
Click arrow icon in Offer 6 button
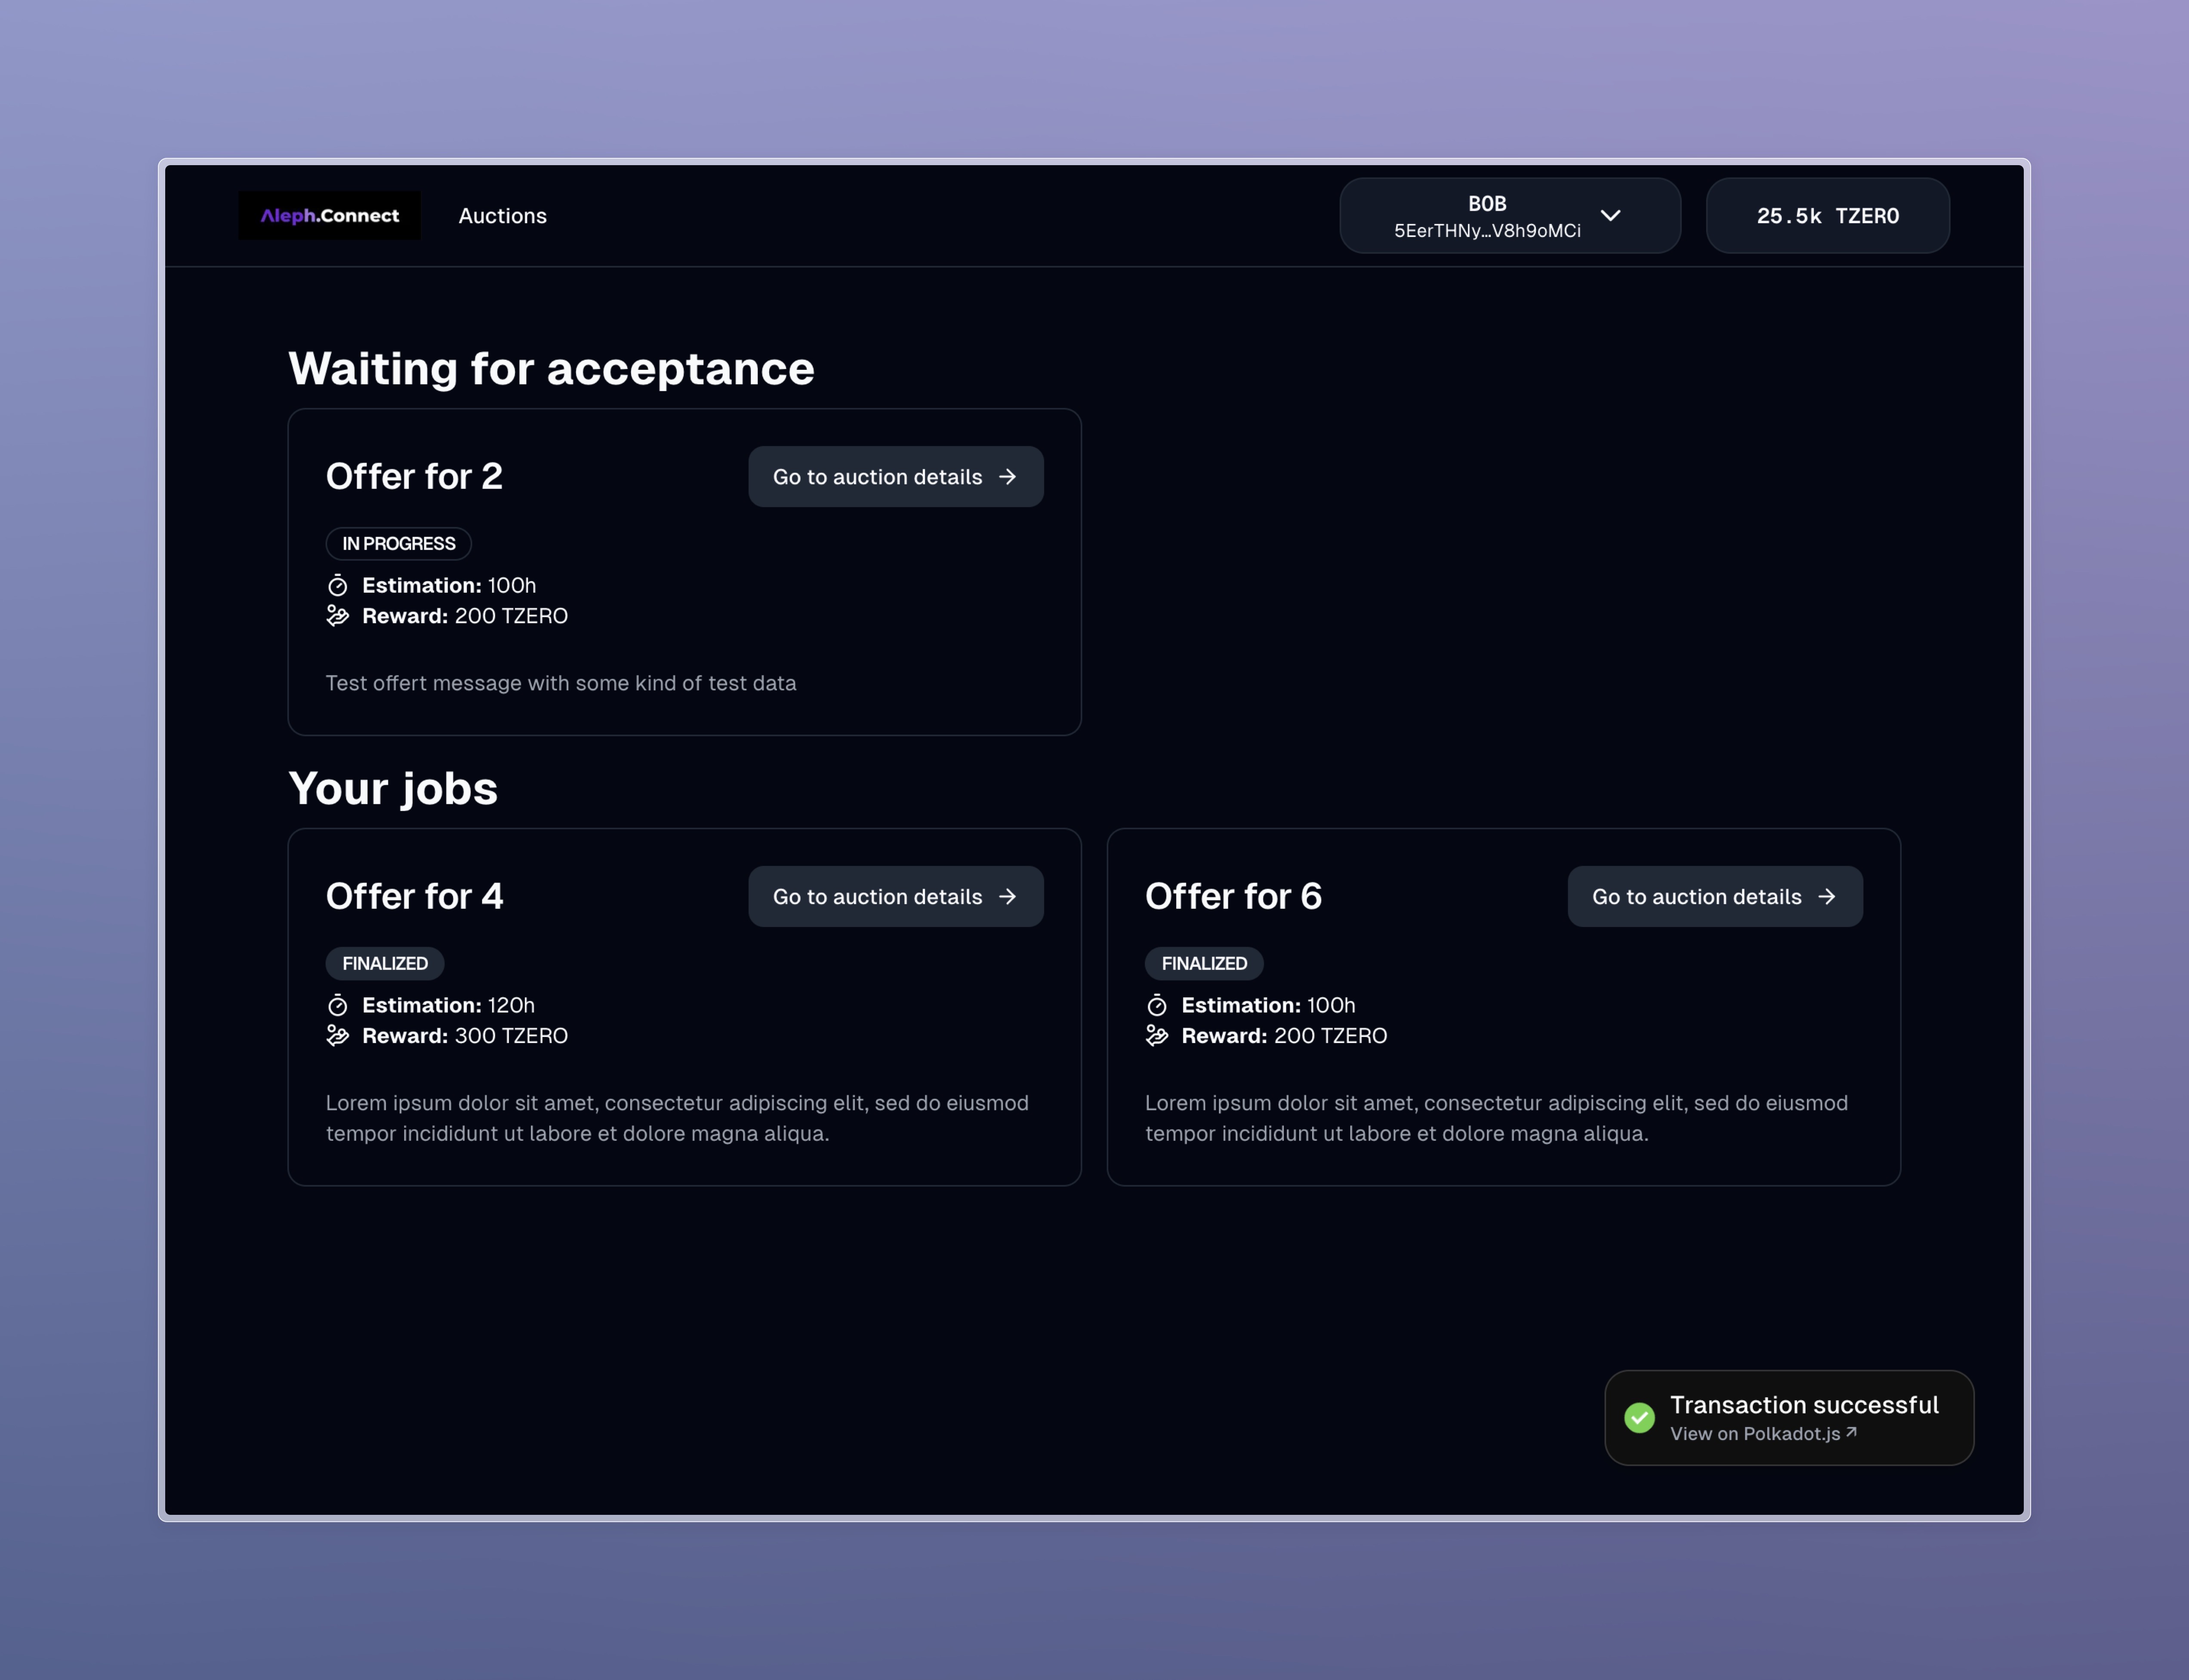1827,897
